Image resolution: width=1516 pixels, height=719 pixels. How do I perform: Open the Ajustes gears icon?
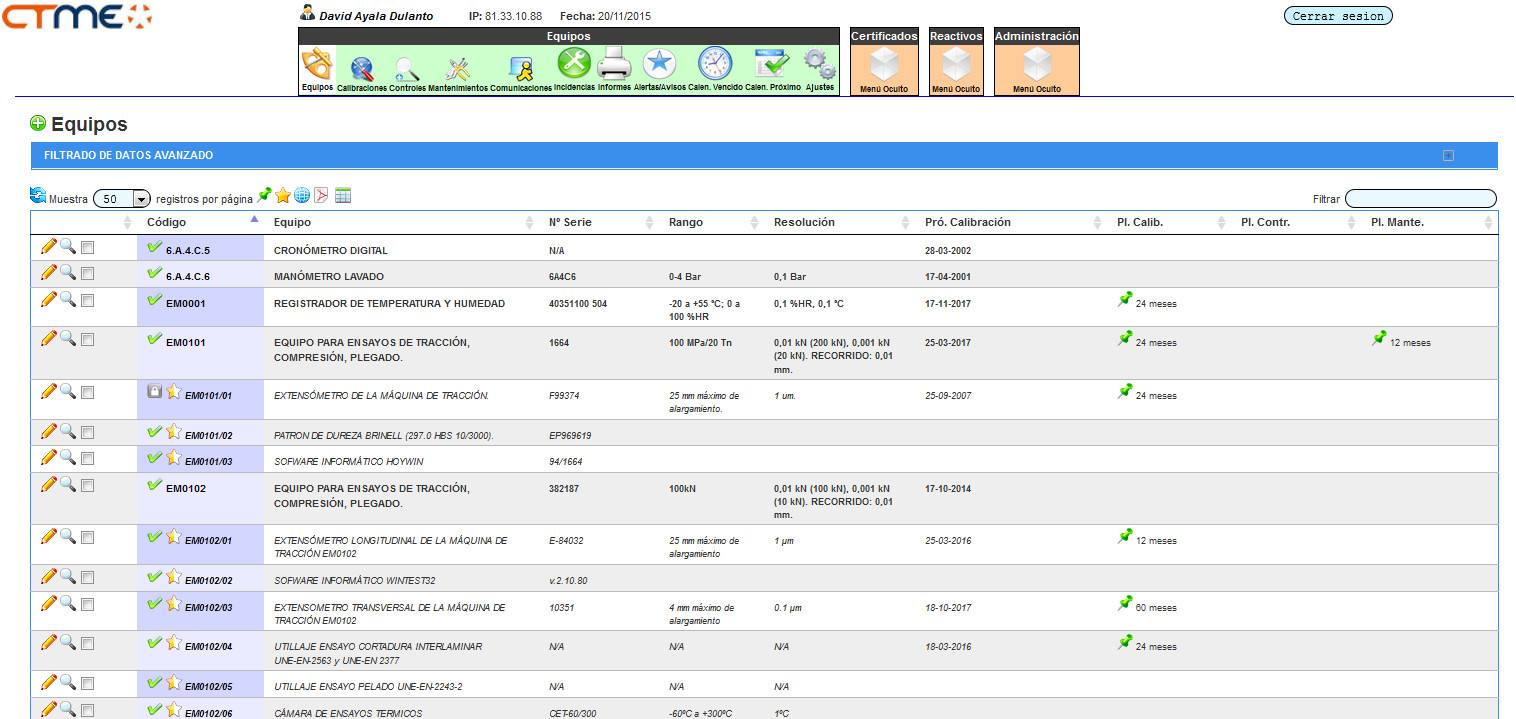[x=819, y=65]
